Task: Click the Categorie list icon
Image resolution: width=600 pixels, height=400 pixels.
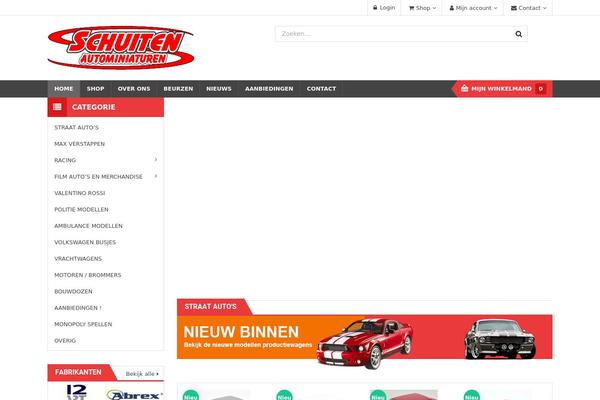Action: pos(57,107)
